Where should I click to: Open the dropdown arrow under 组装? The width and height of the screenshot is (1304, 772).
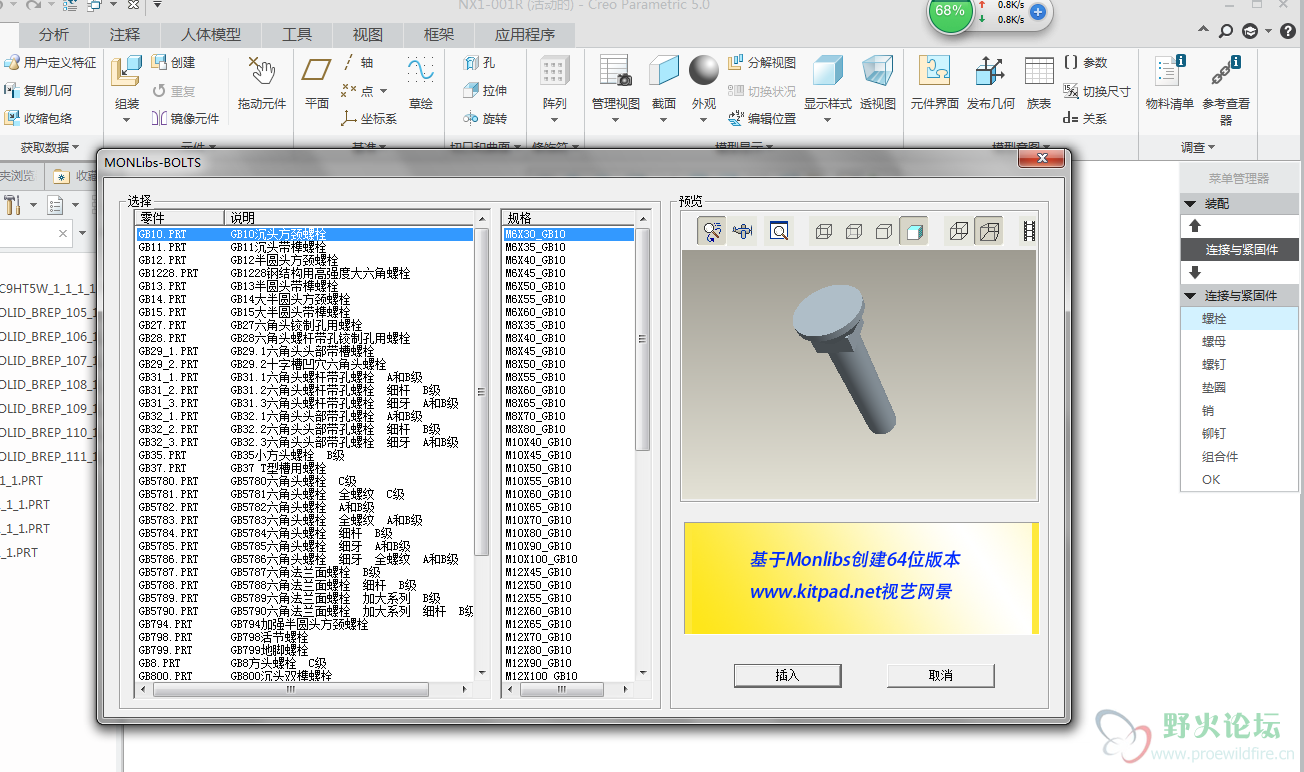(126, 121)
